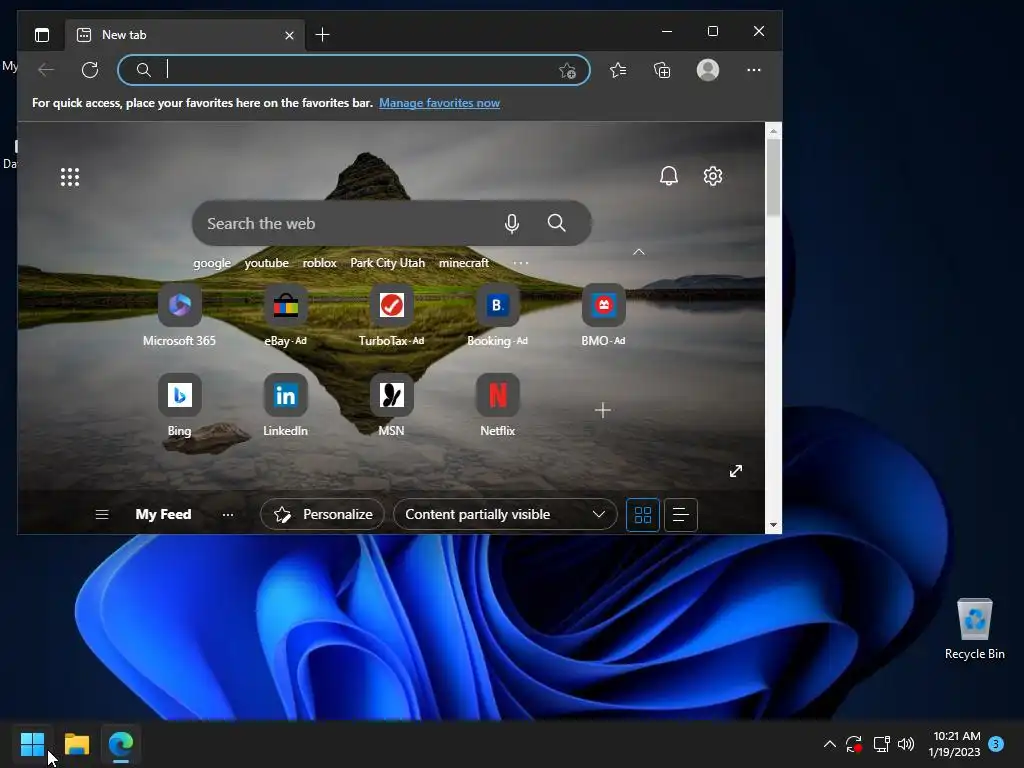The height and width of the screenshot is (768, 1024).
Task: Add a new quick link site
Action: tap(603, 410)
